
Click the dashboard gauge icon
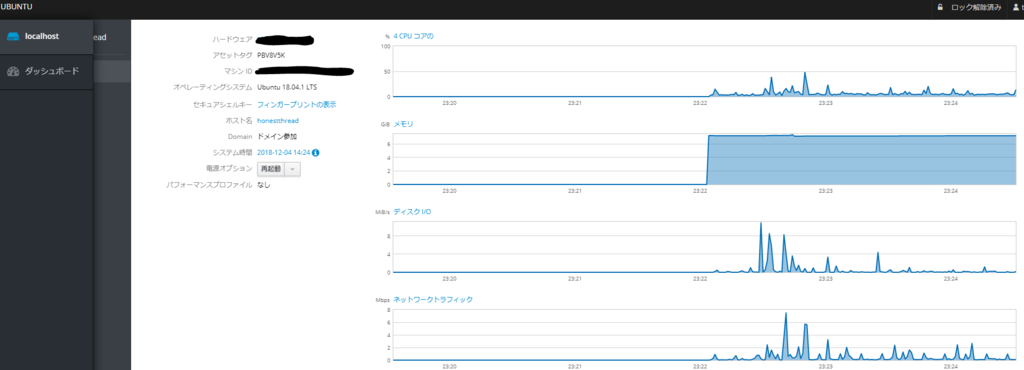click(13, 71)
